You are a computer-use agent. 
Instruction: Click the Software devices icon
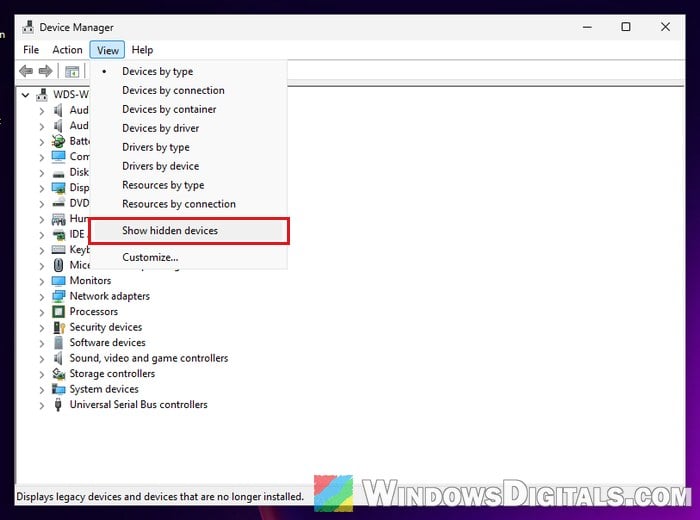(58, 343)
